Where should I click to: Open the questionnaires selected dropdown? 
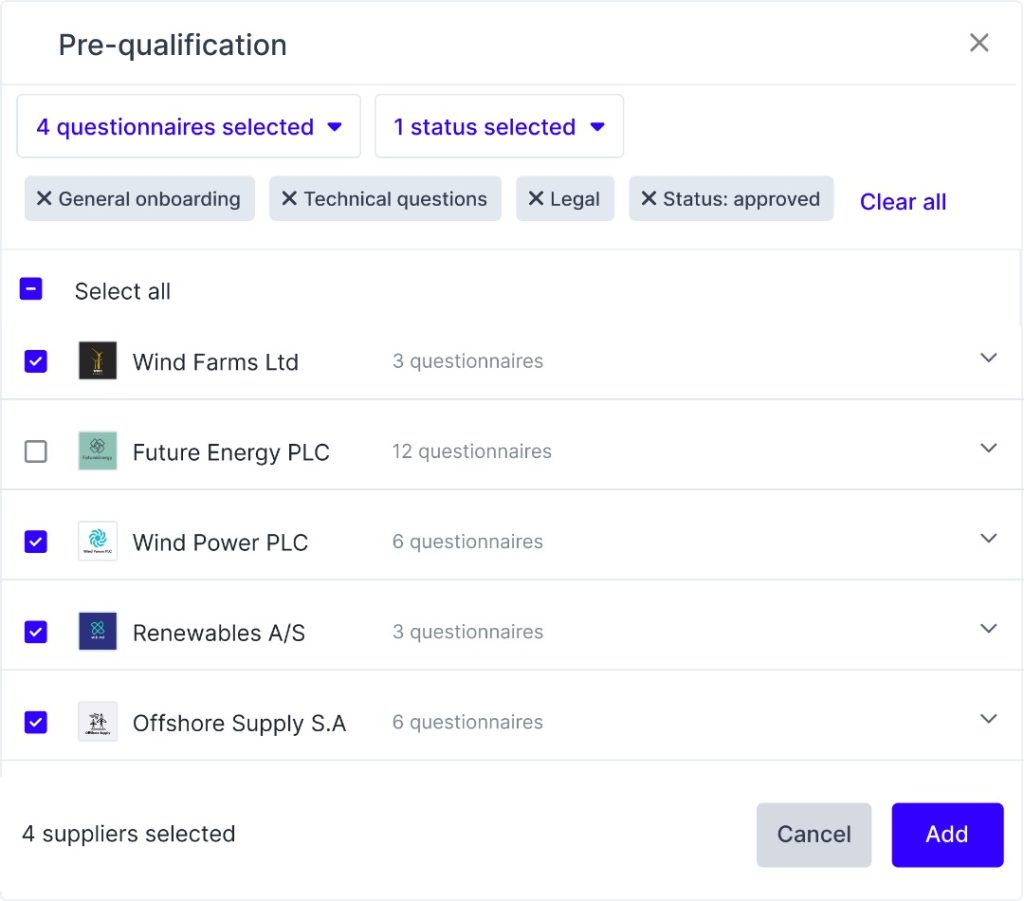pyautogui.click(x=189, y=126)
